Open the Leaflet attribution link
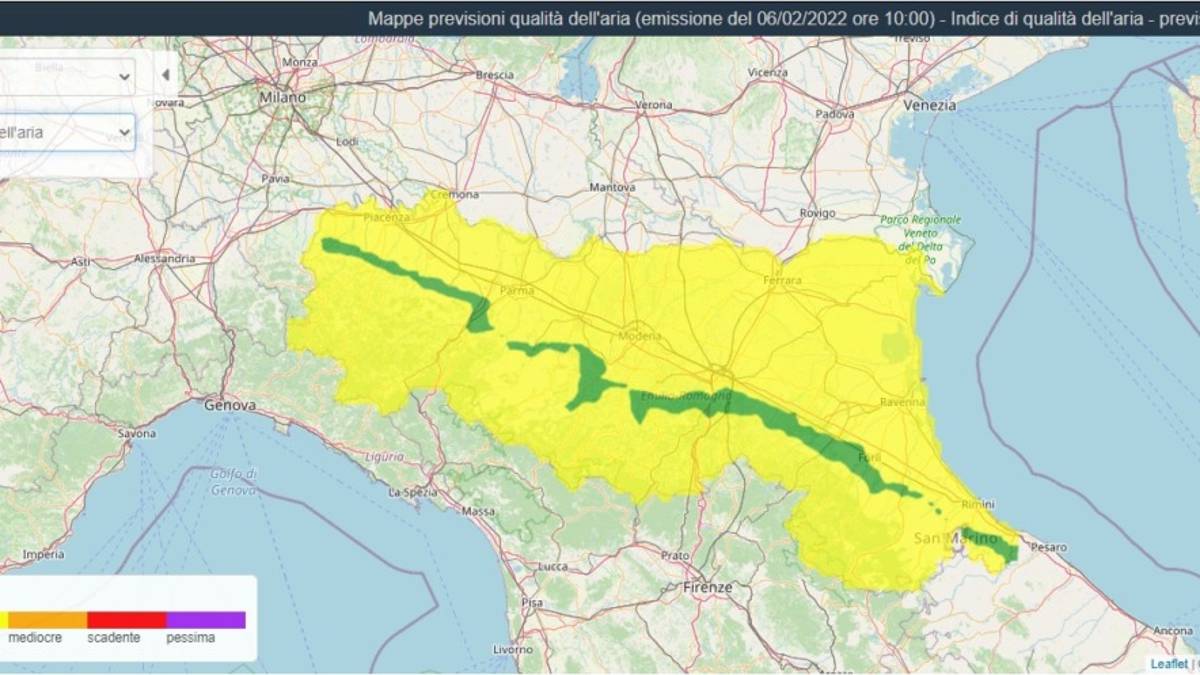Screen dimensions: 1200x675 (1168, 663)
